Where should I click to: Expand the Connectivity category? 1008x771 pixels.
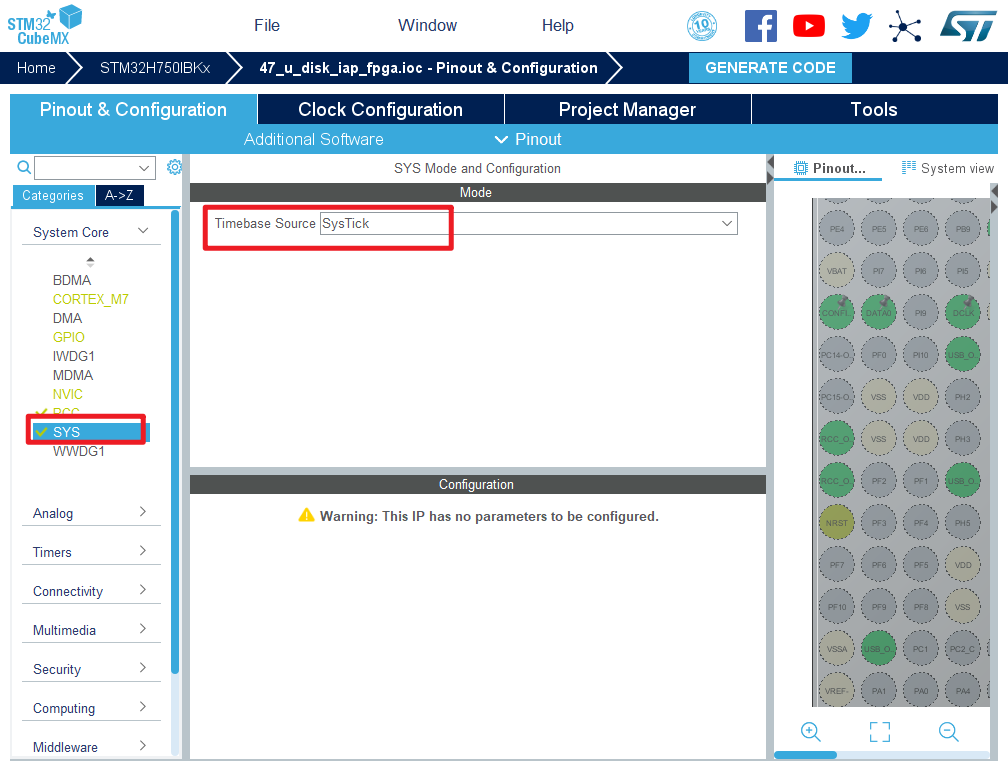tap(143, 590)
